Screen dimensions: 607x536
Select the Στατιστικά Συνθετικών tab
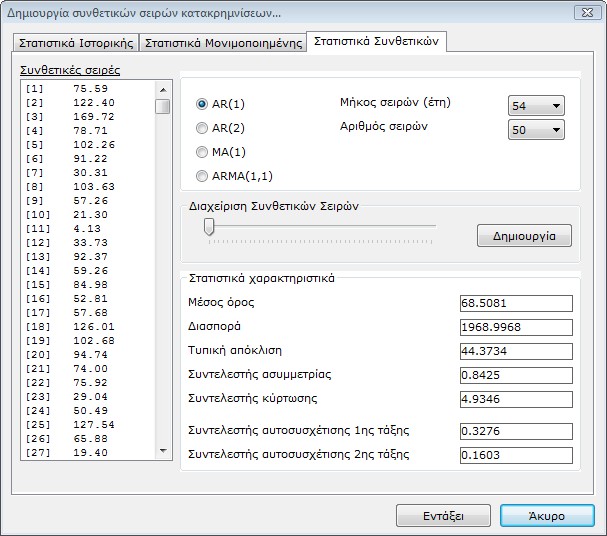376,41
